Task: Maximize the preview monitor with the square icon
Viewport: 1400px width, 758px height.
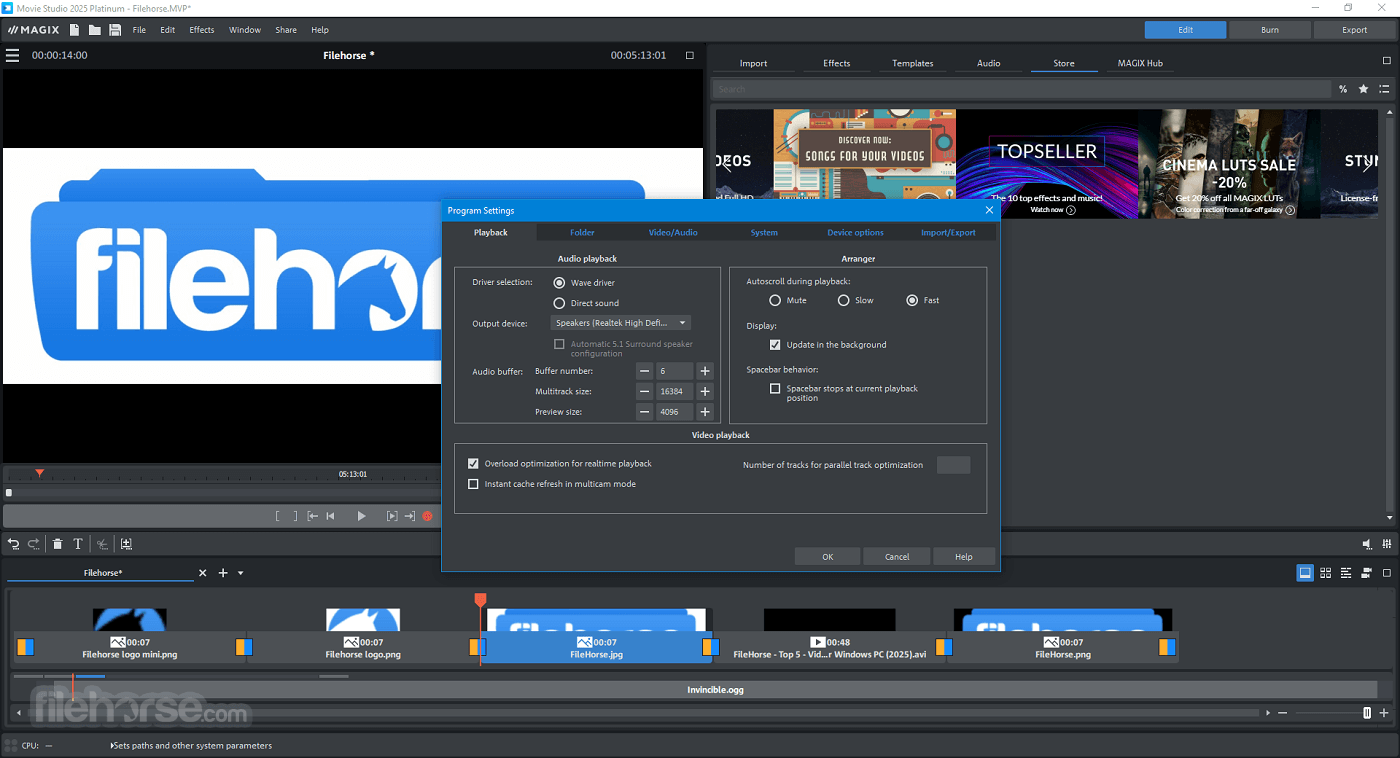Action: click(x=689, y=55)
